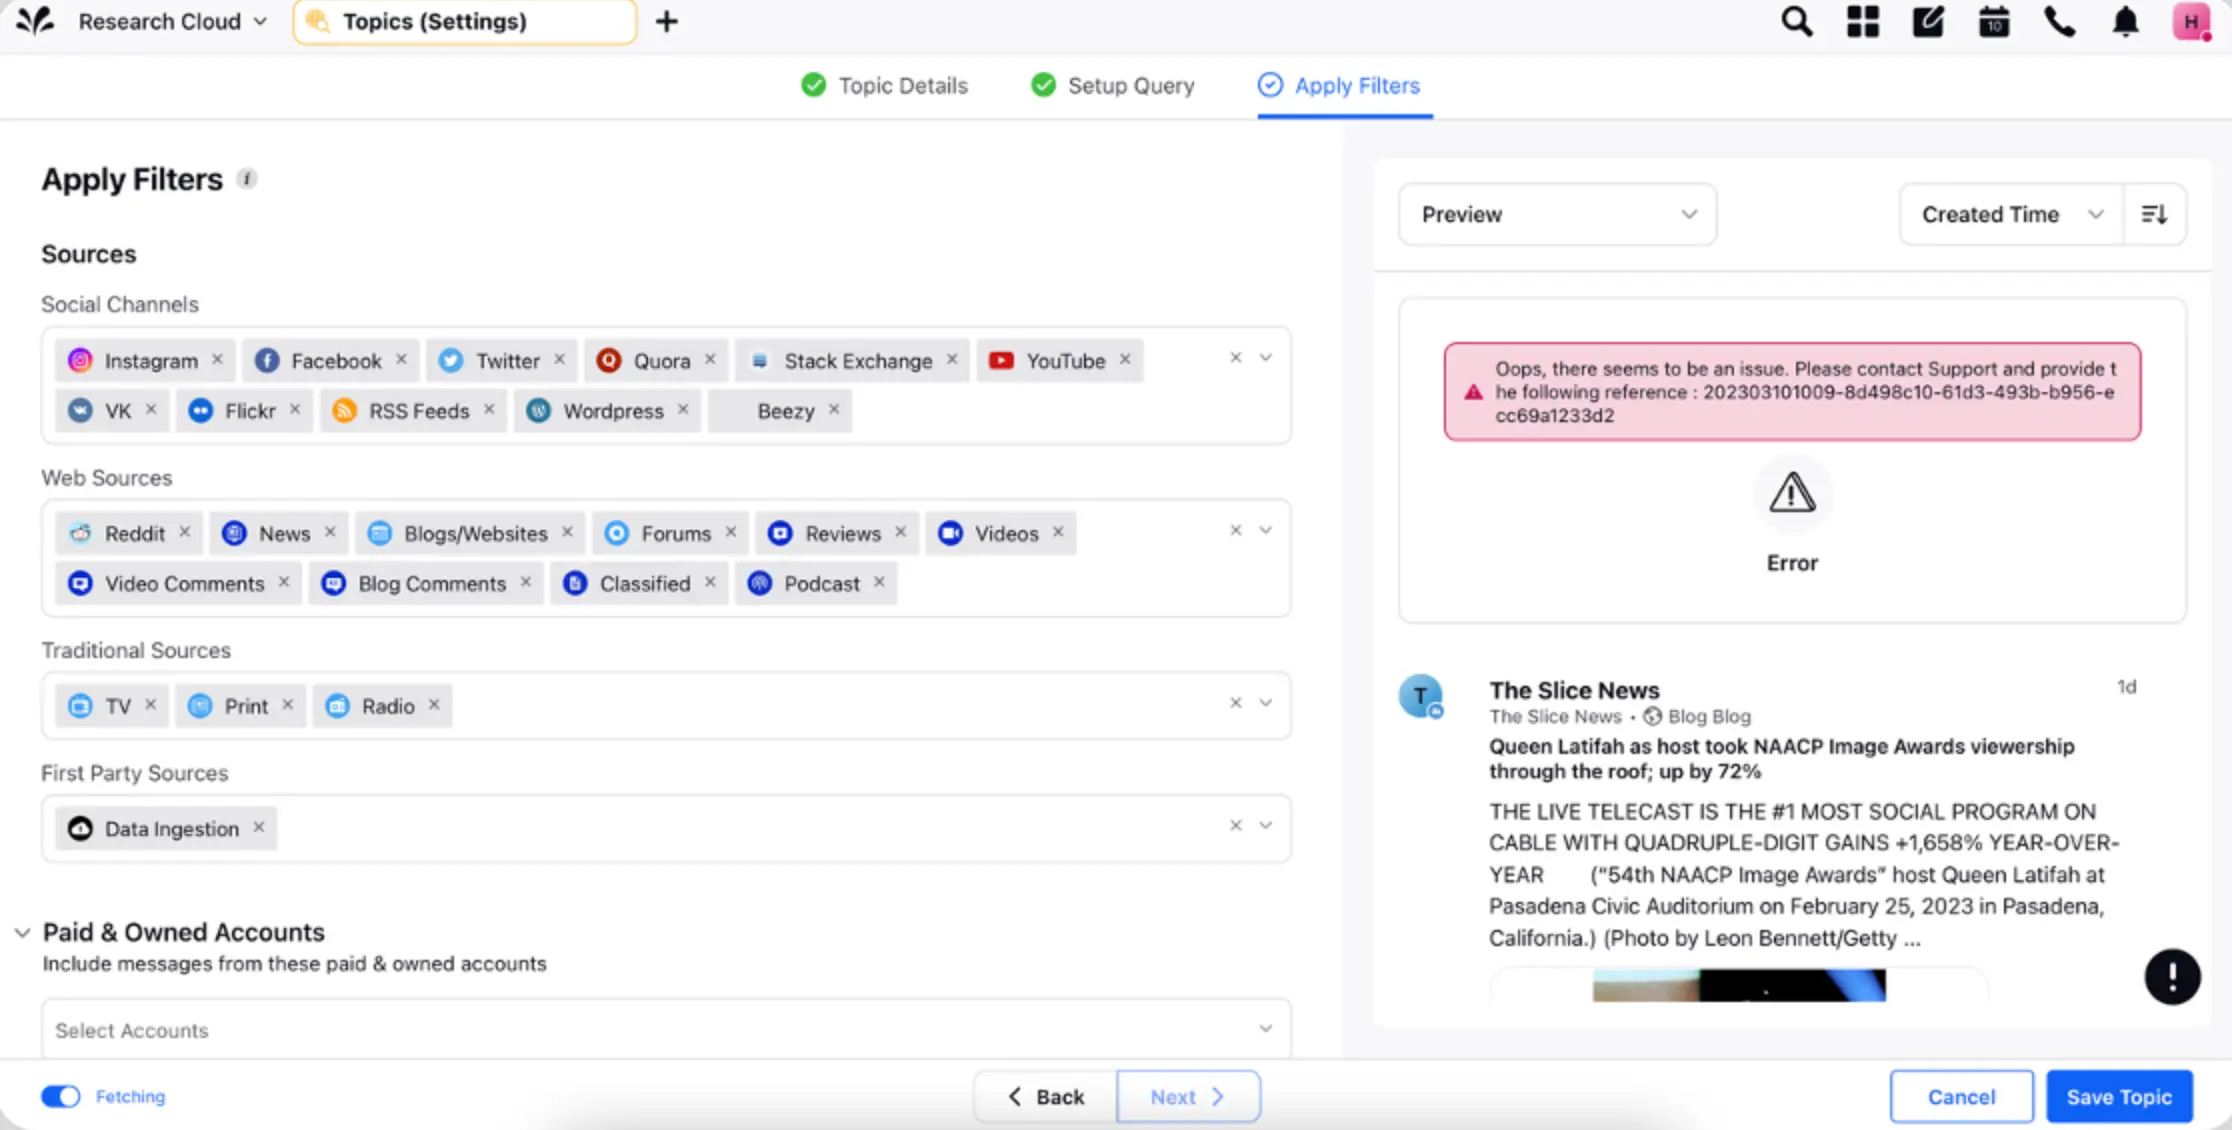Remove the Beezy source chip

click(834, 409)
